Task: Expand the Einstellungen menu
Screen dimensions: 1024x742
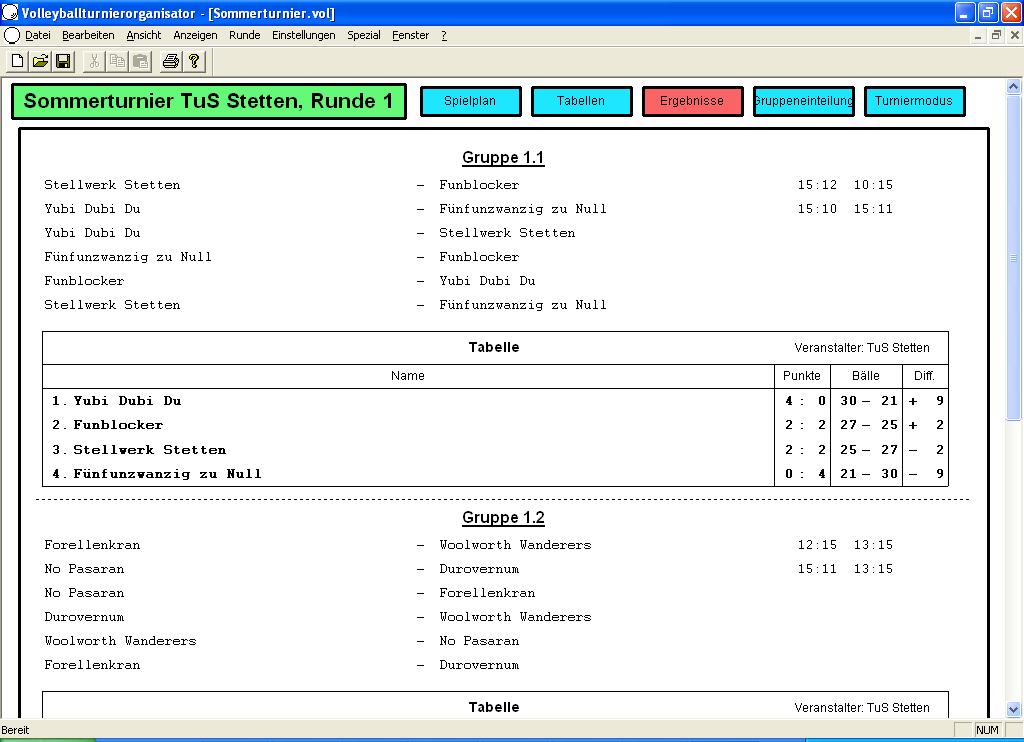Action: 304,35
